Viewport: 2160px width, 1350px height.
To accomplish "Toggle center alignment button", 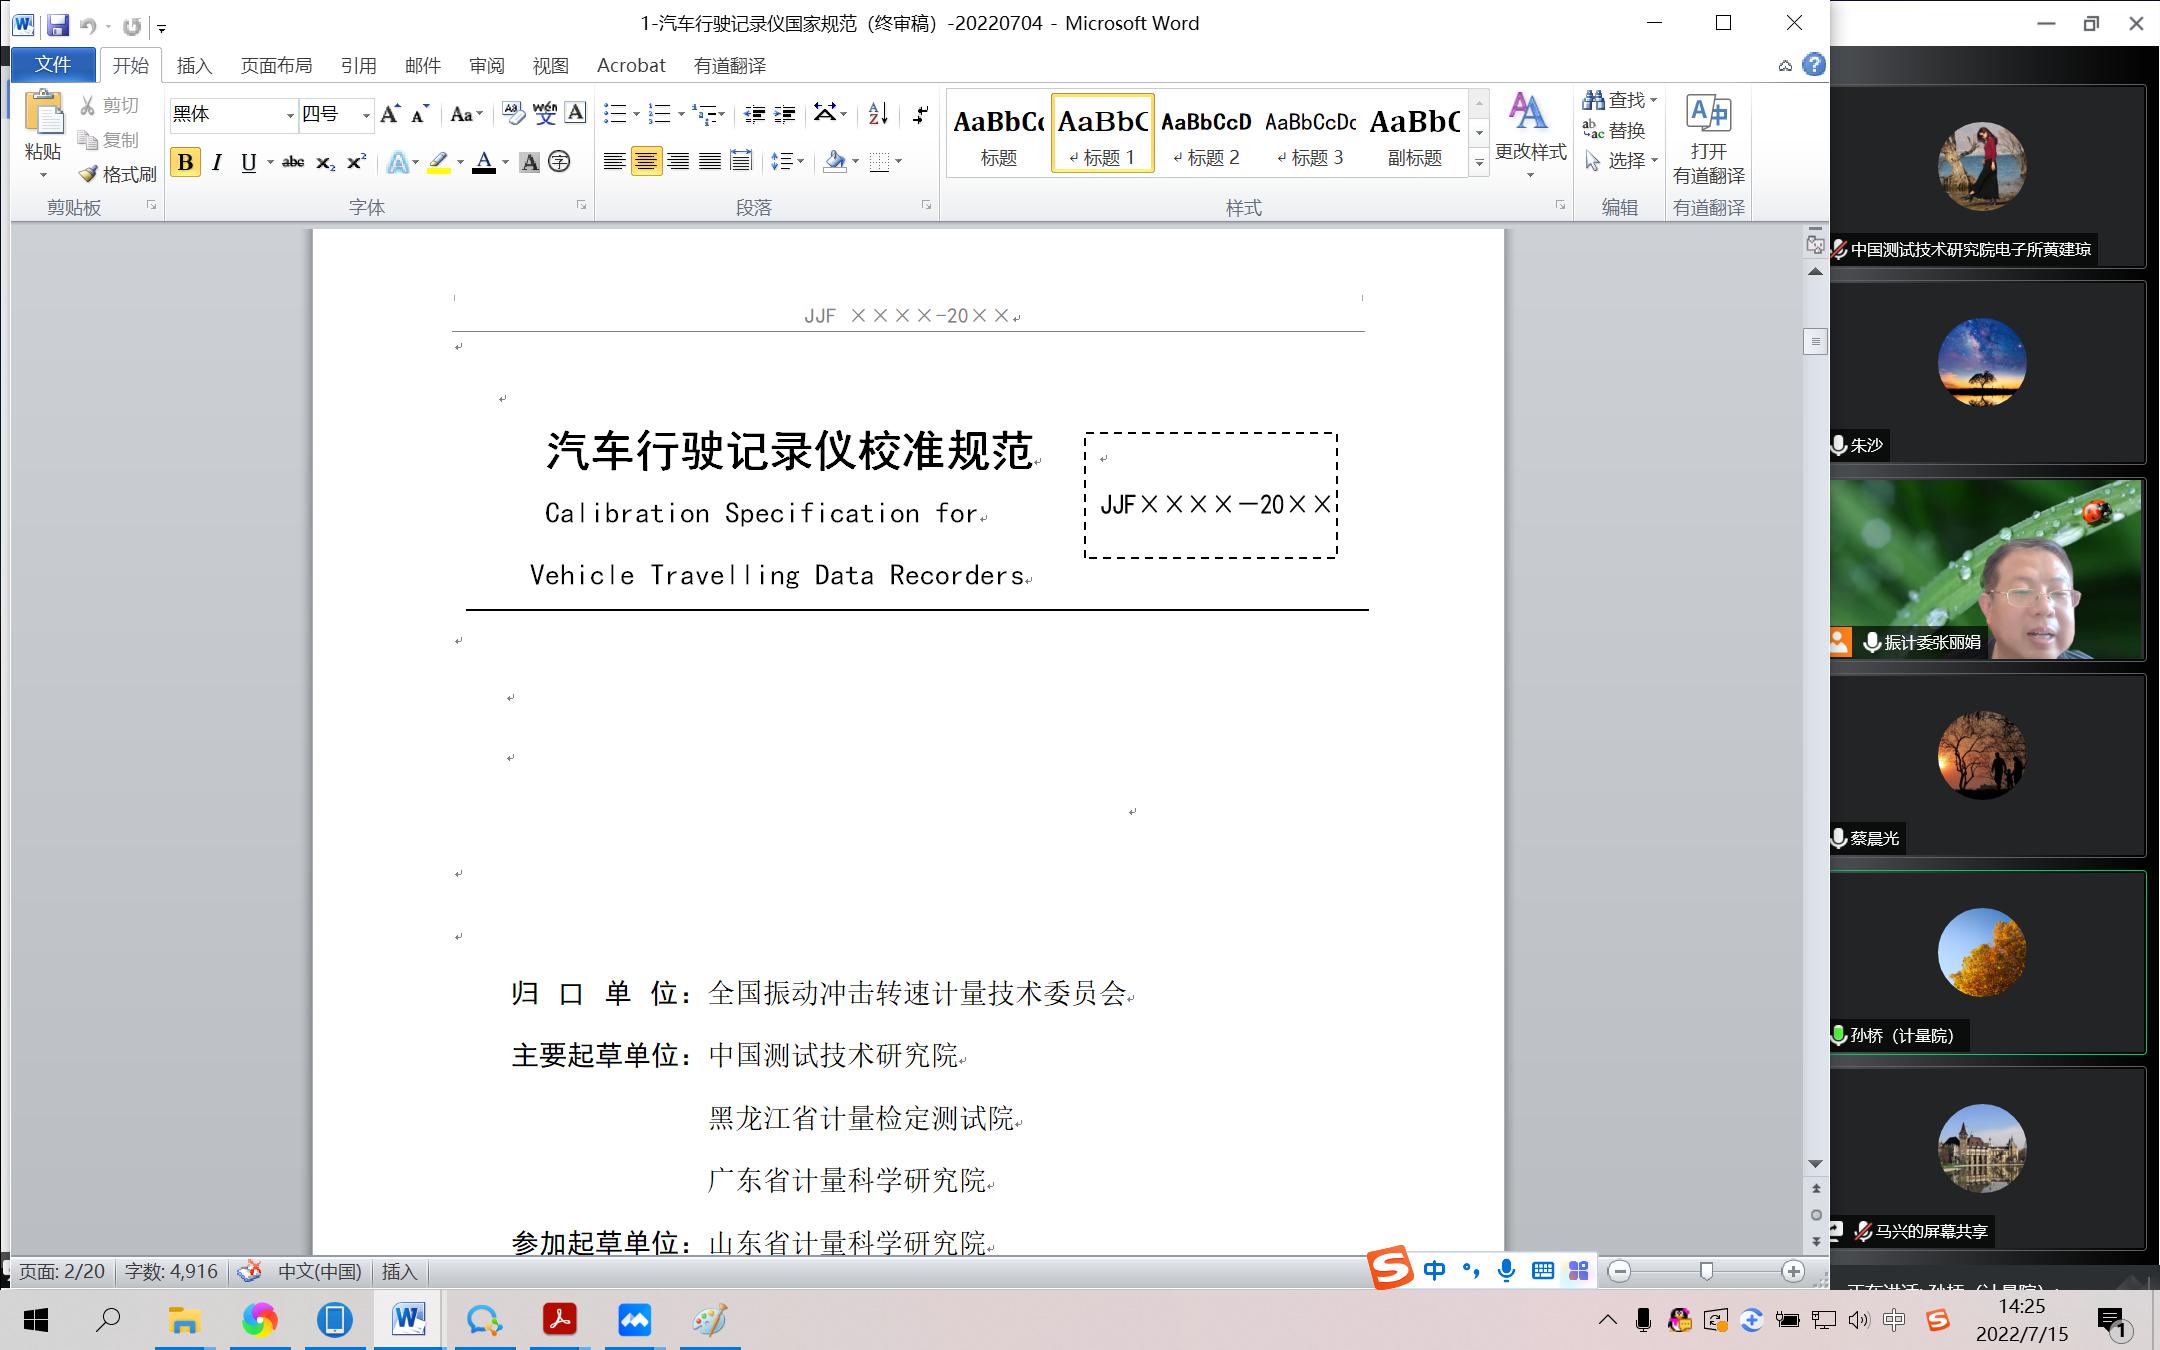I will (x=646, y=161).
